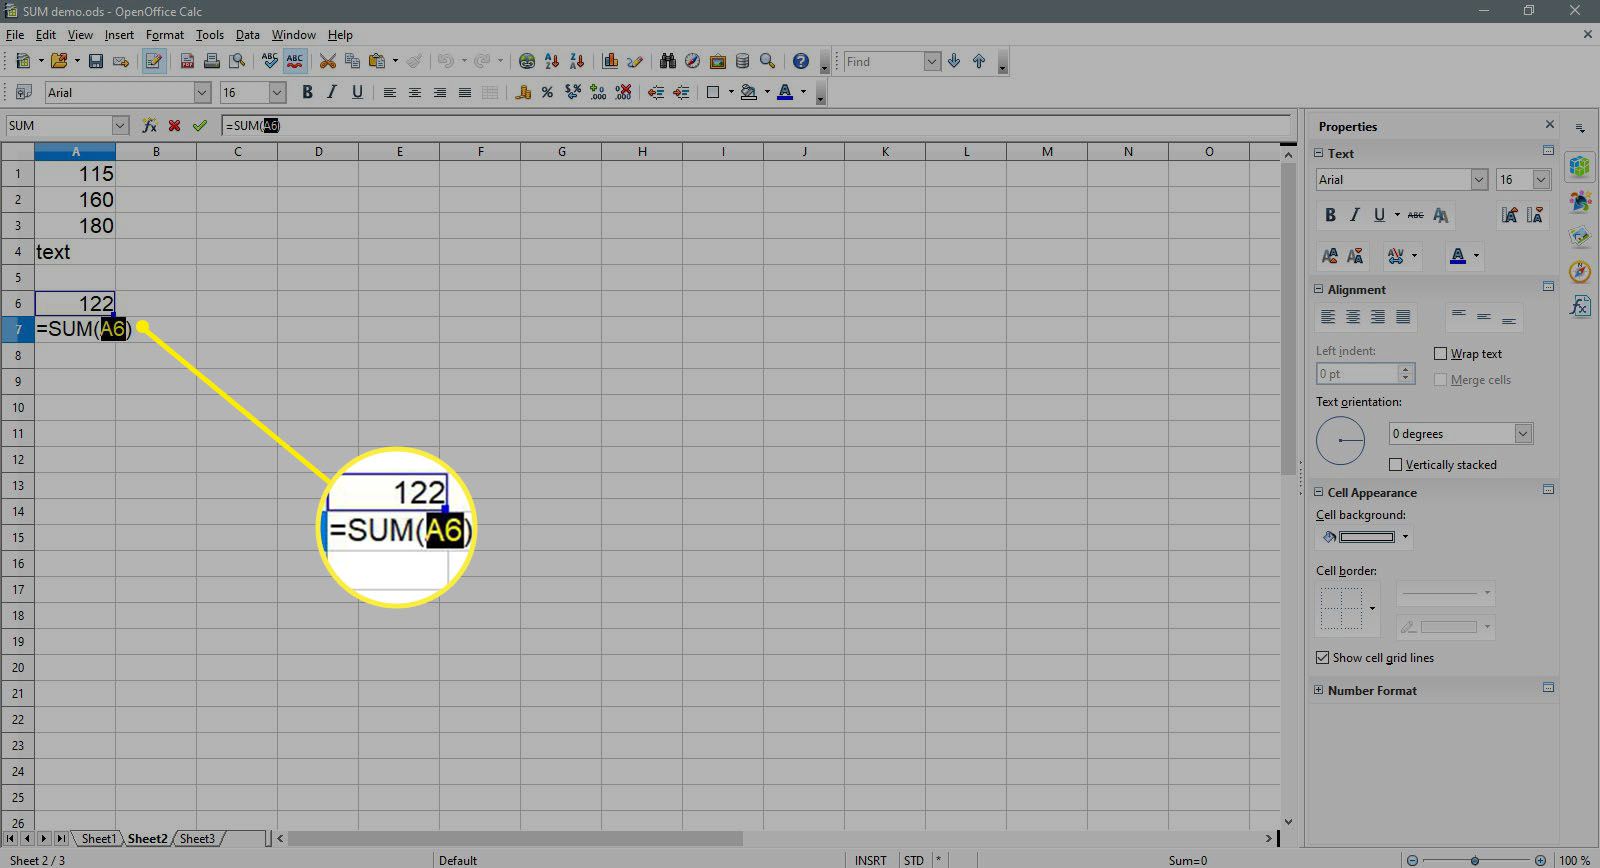Open the Cell background color picker
Image resolution: width=1600 pixels, height=868 pixels.
pos(1366,537)
